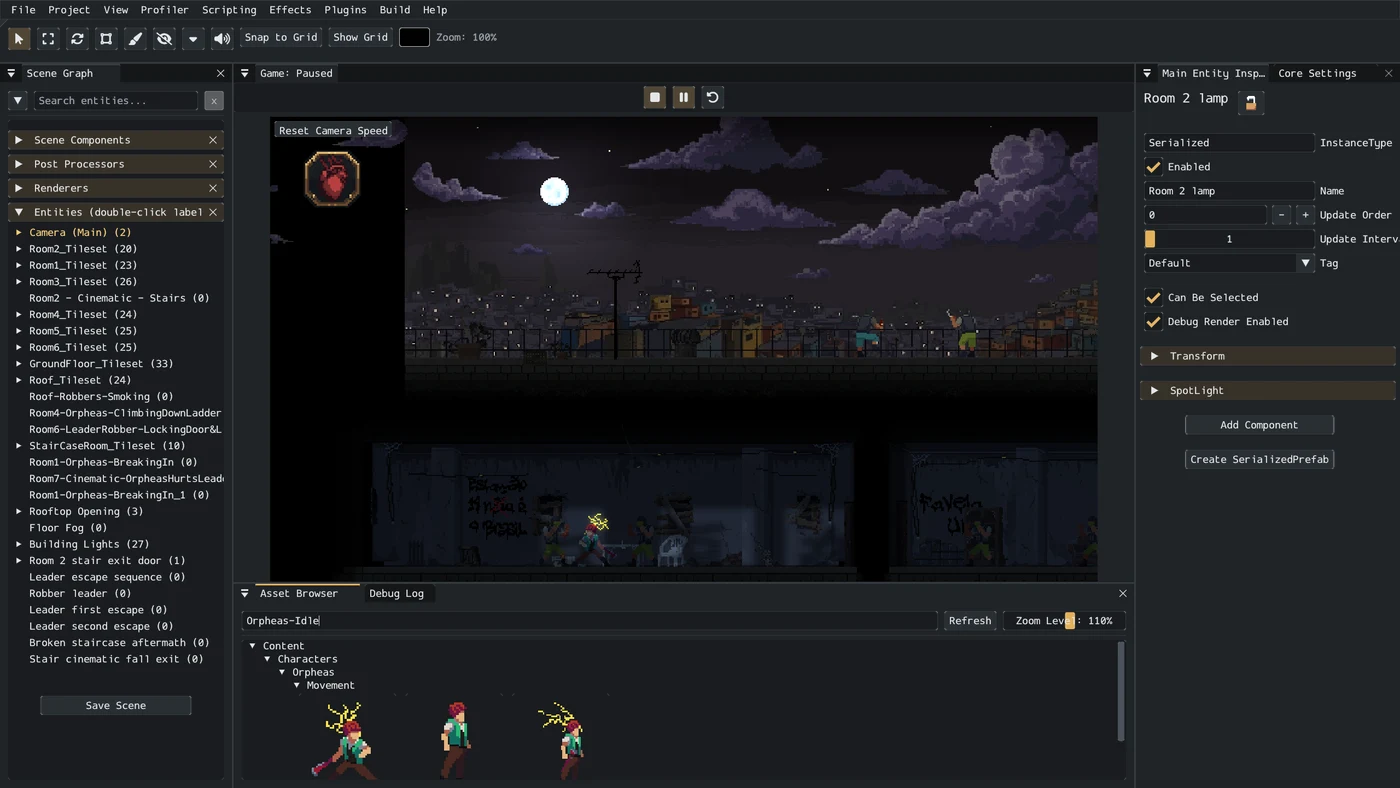
Task: Select the pointer selection tool
Action: [x=19, y=39]
